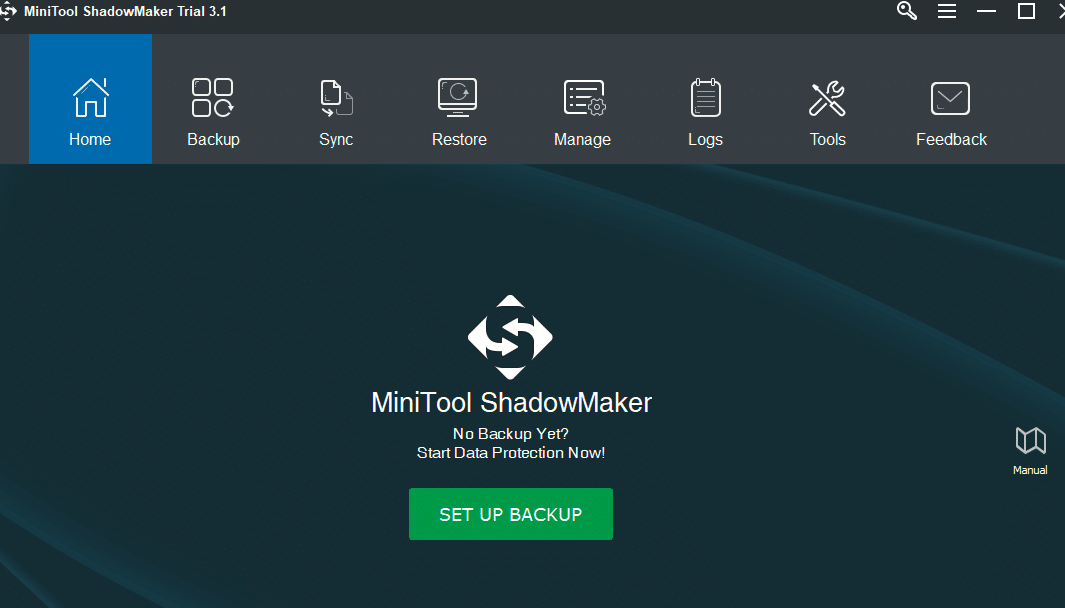Image resolution: width=1065 pixels, height=608 pixels.
Task: Click the "Start Data Protection Now!" text
Action: click(x=511, y=453)
